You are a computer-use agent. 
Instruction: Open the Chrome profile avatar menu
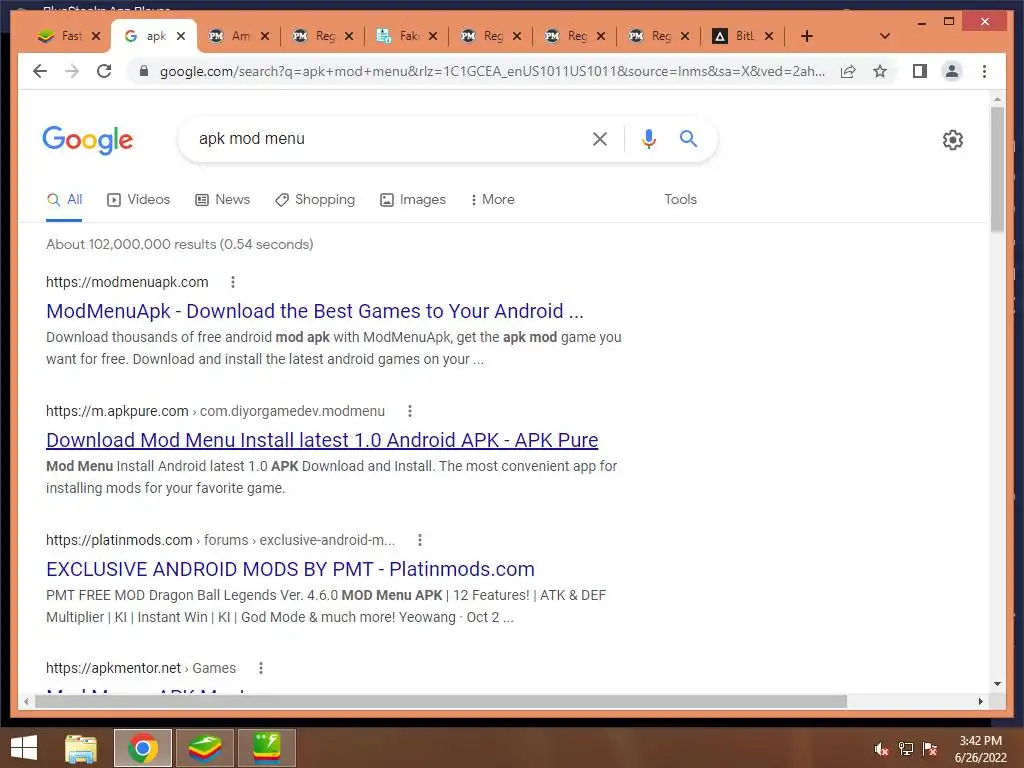coord(952,71)
